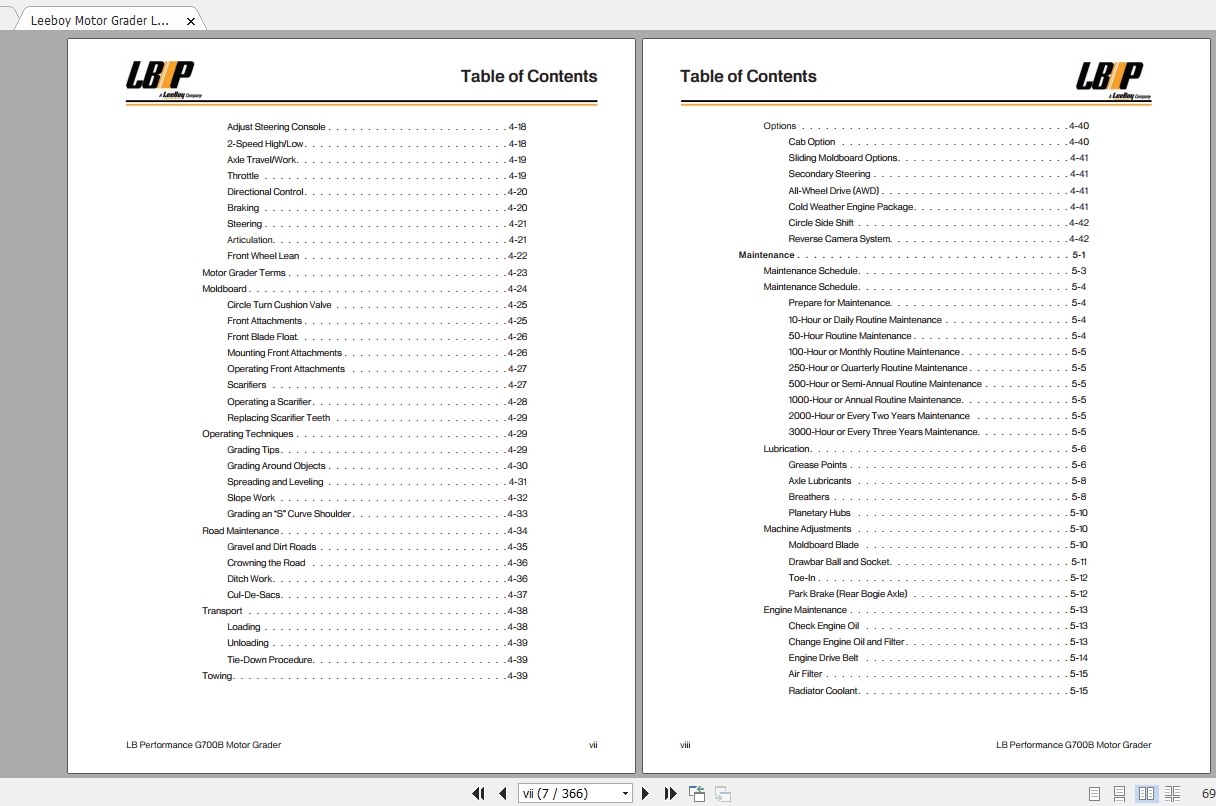Go back to previous view
The image size is (1216, 806).
click(697, 794)
